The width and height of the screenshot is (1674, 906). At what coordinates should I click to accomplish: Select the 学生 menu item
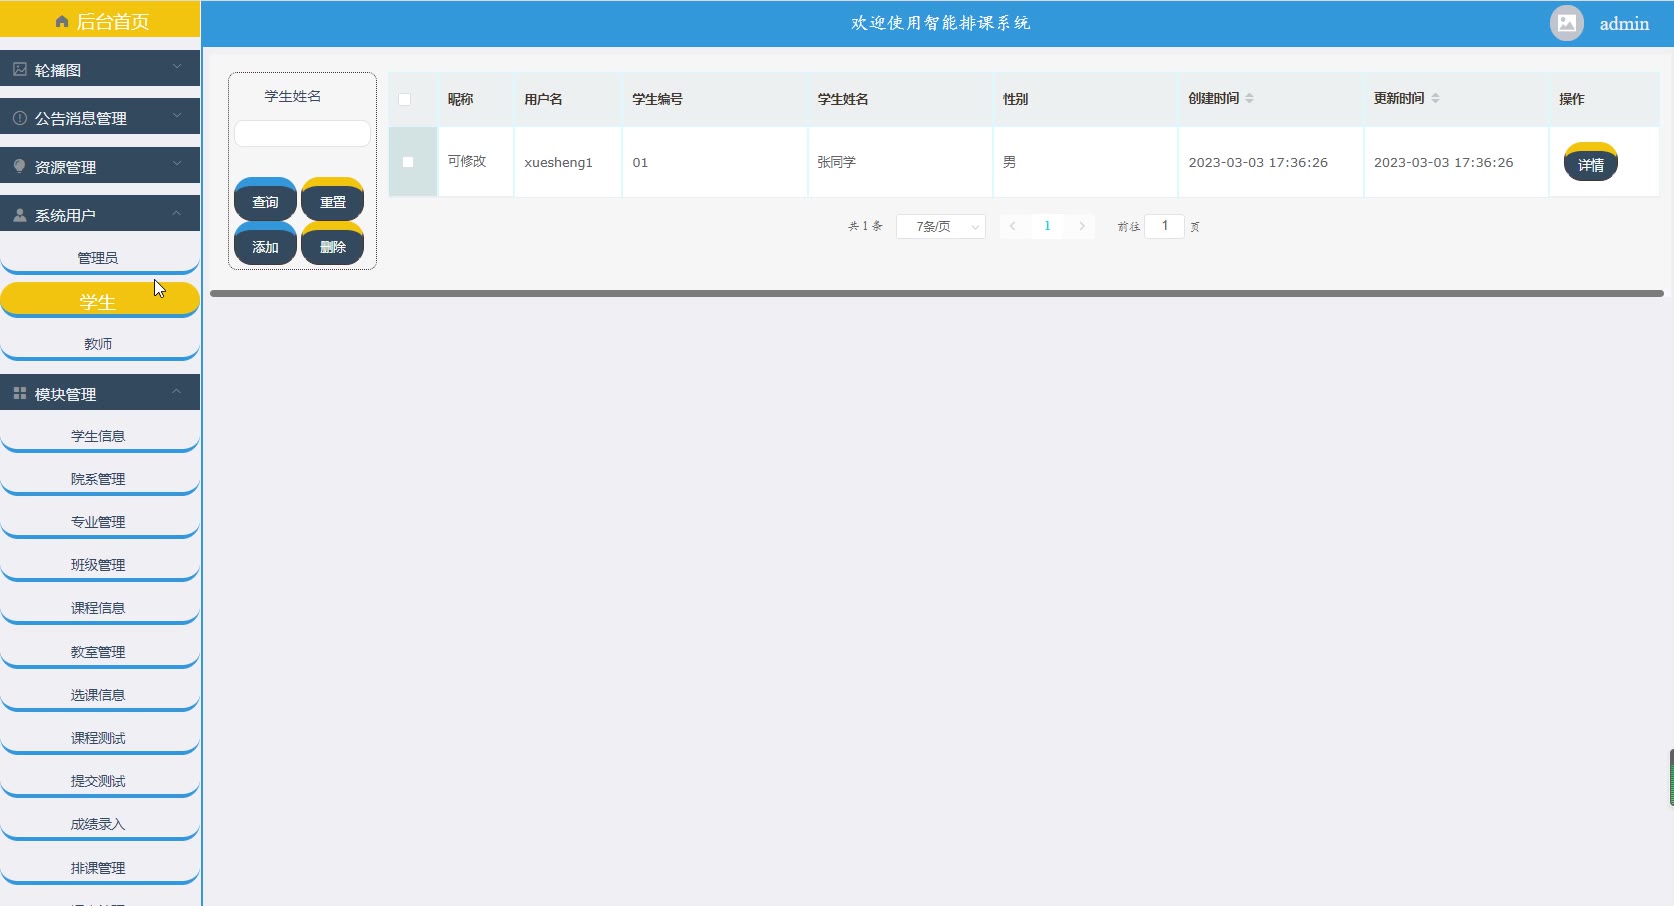point(99,301)
